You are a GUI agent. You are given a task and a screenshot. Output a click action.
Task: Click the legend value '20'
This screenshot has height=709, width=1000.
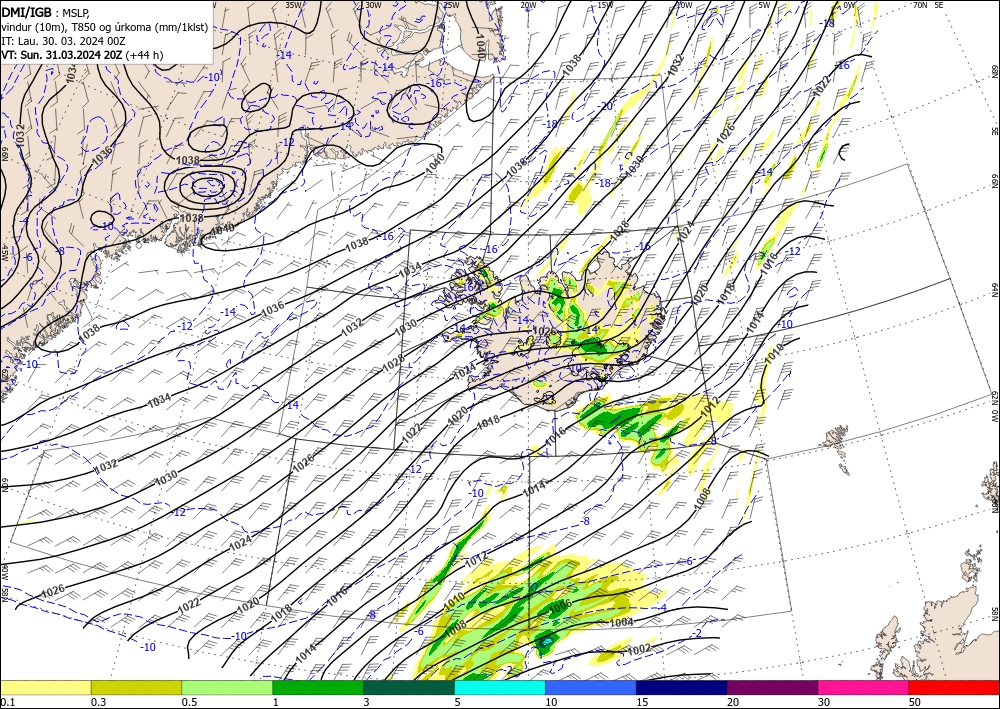tap(733, 702)
